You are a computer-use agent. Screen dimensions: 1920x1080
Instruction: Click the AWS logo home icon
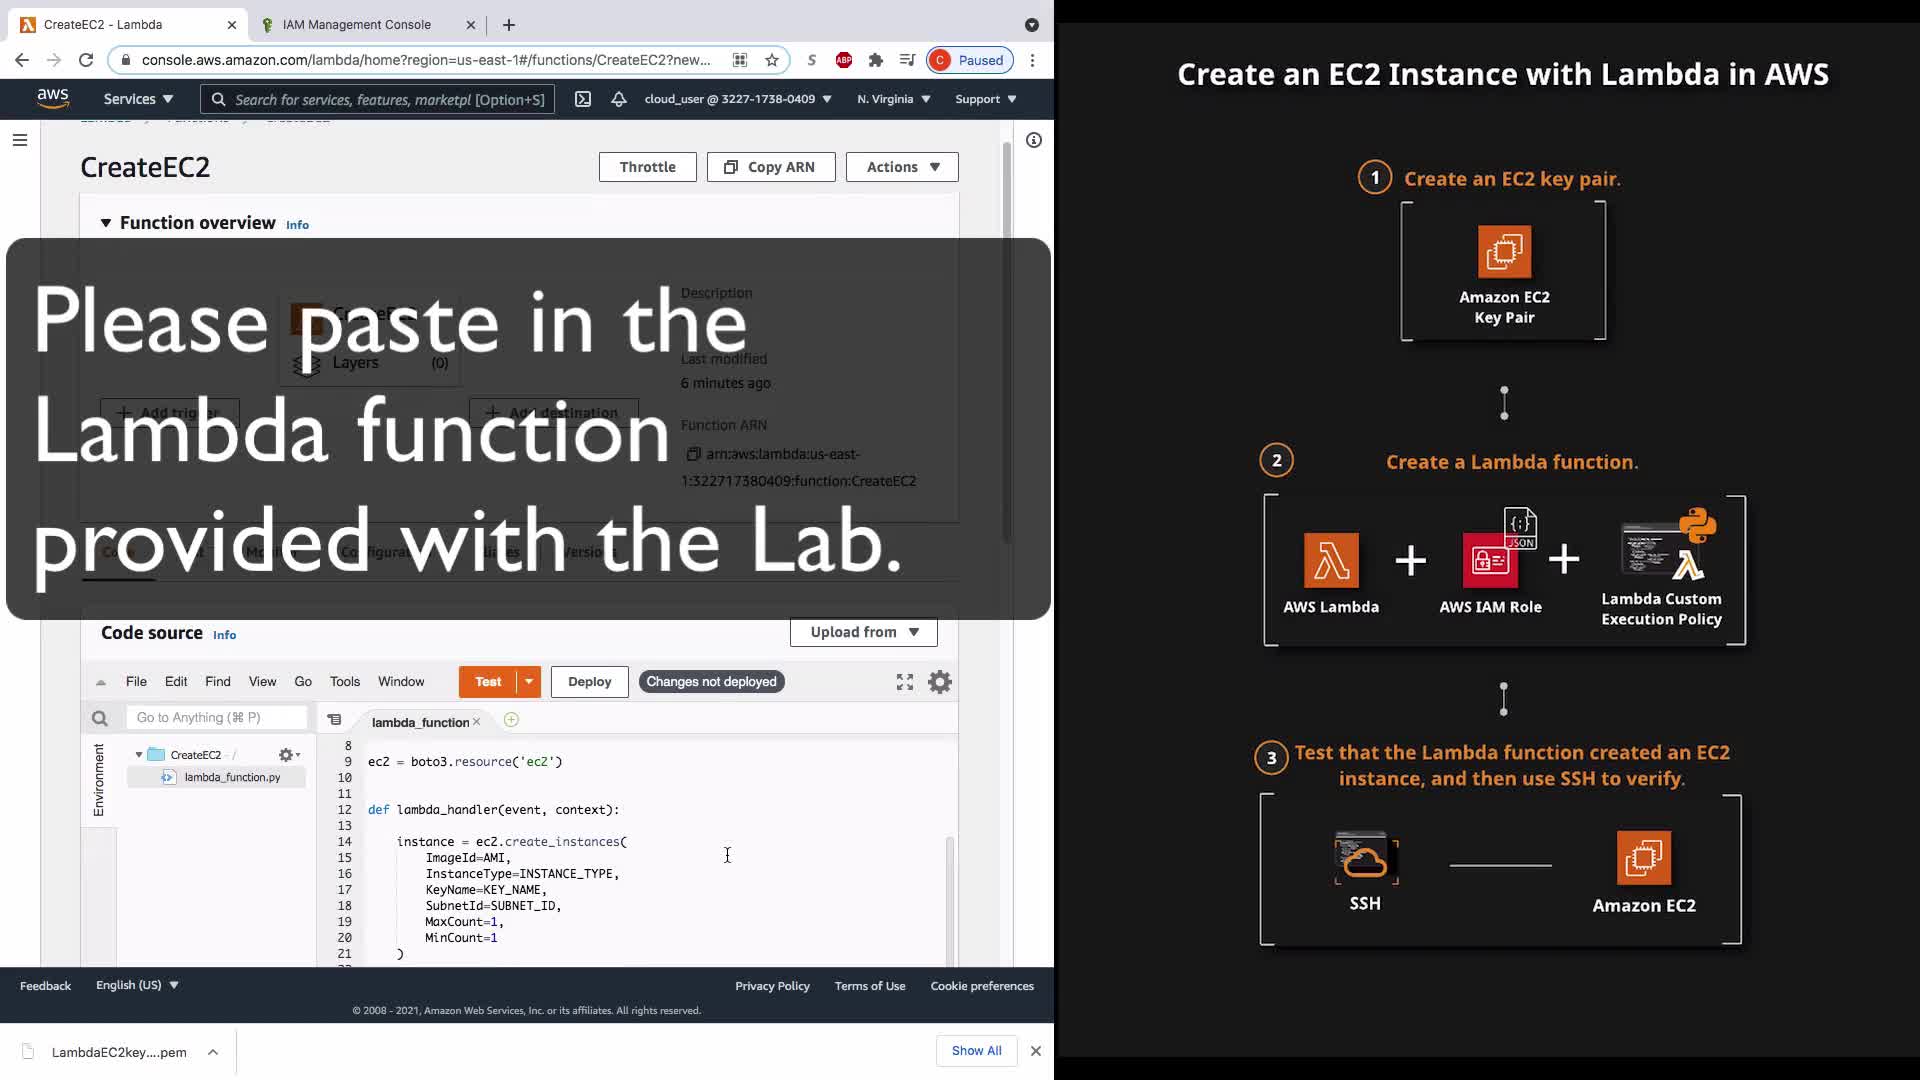click(53, 98)
